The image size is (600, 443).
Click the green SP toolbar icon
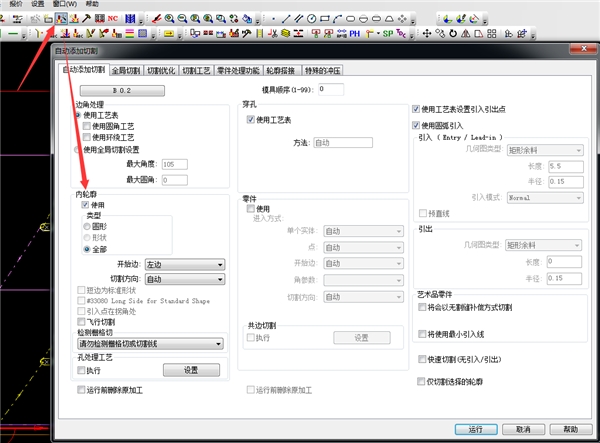pos(388,33)
